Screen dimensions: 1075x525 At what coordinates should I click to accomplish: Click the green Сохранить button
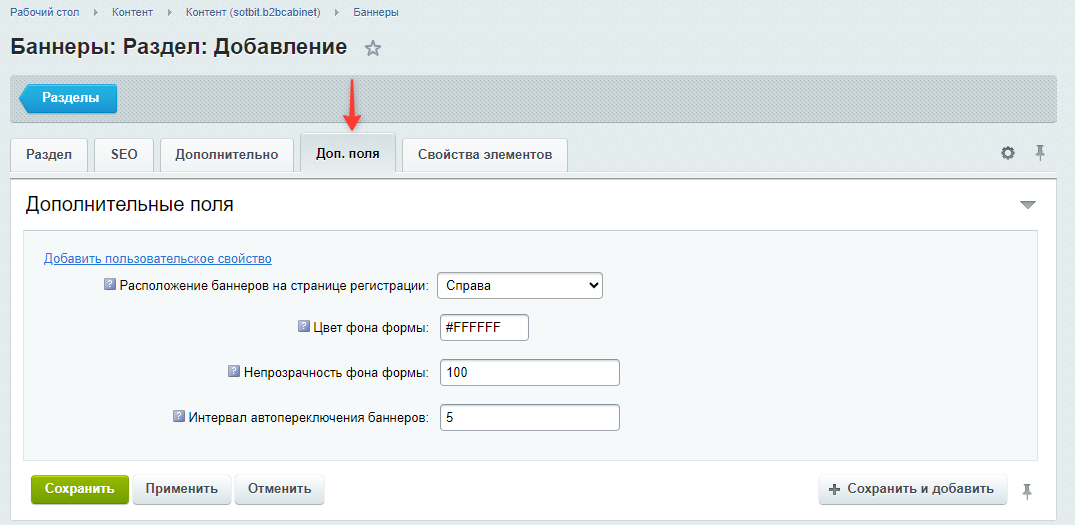[80, 489]
